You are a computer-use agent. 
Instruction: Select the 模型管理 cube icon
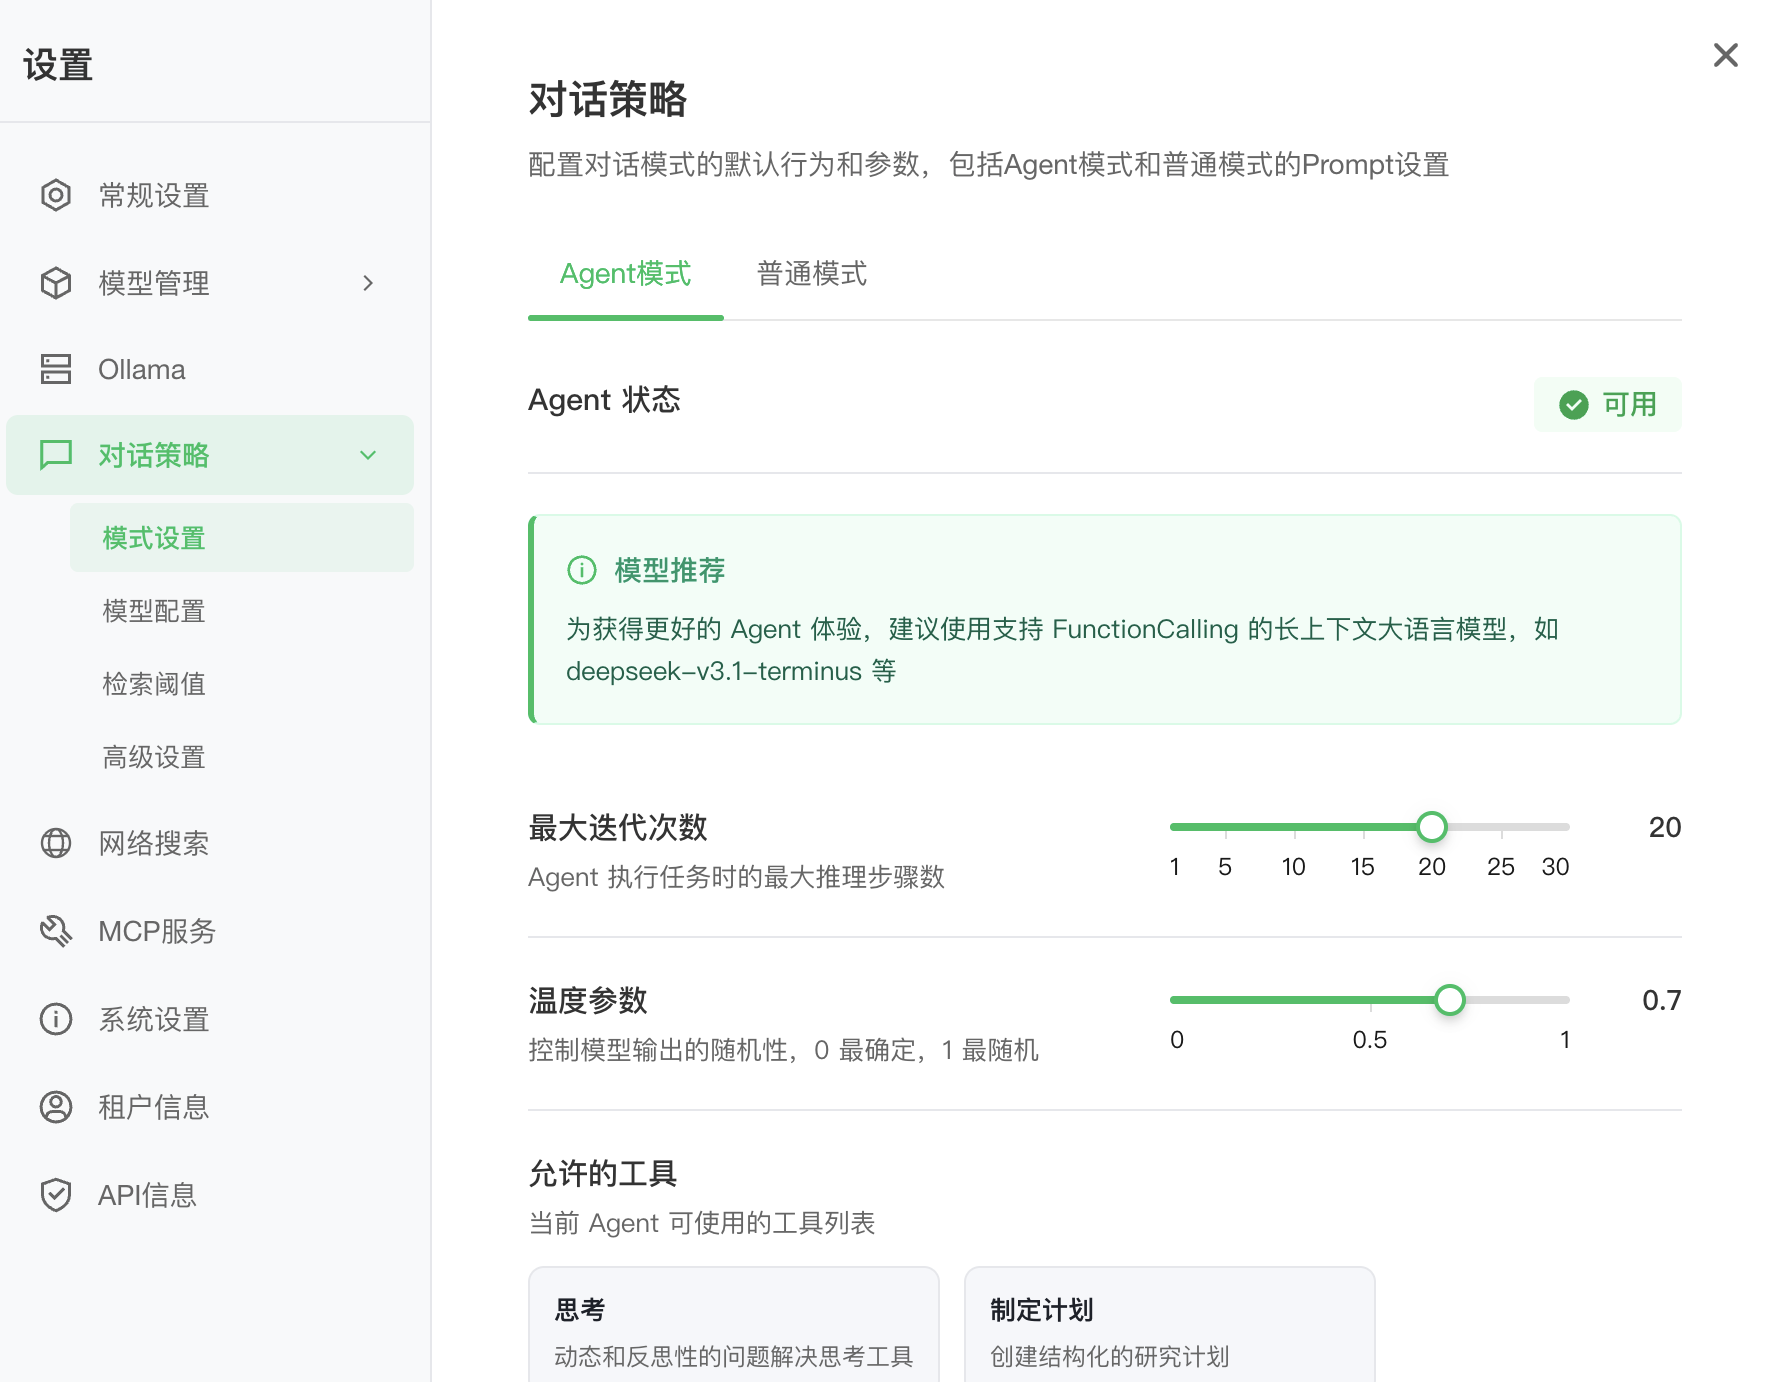click(x=56, y=282)
